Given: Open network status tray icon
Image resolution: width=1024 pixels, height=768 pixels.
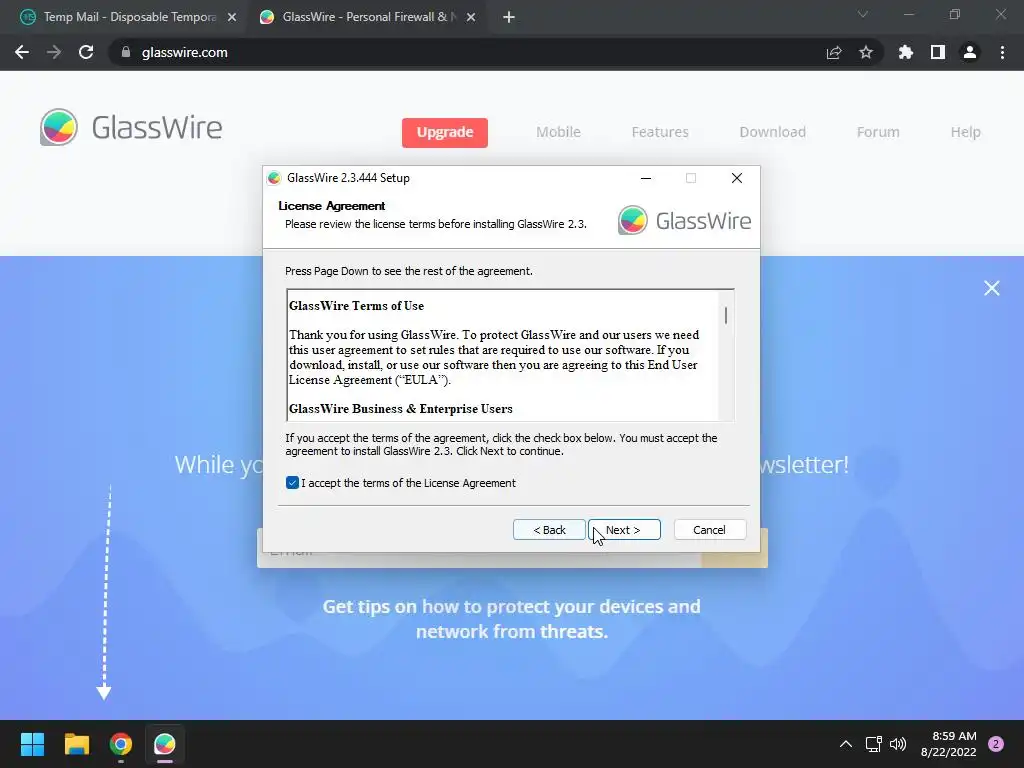Looking at the screenshot, I should coord(874,744).
